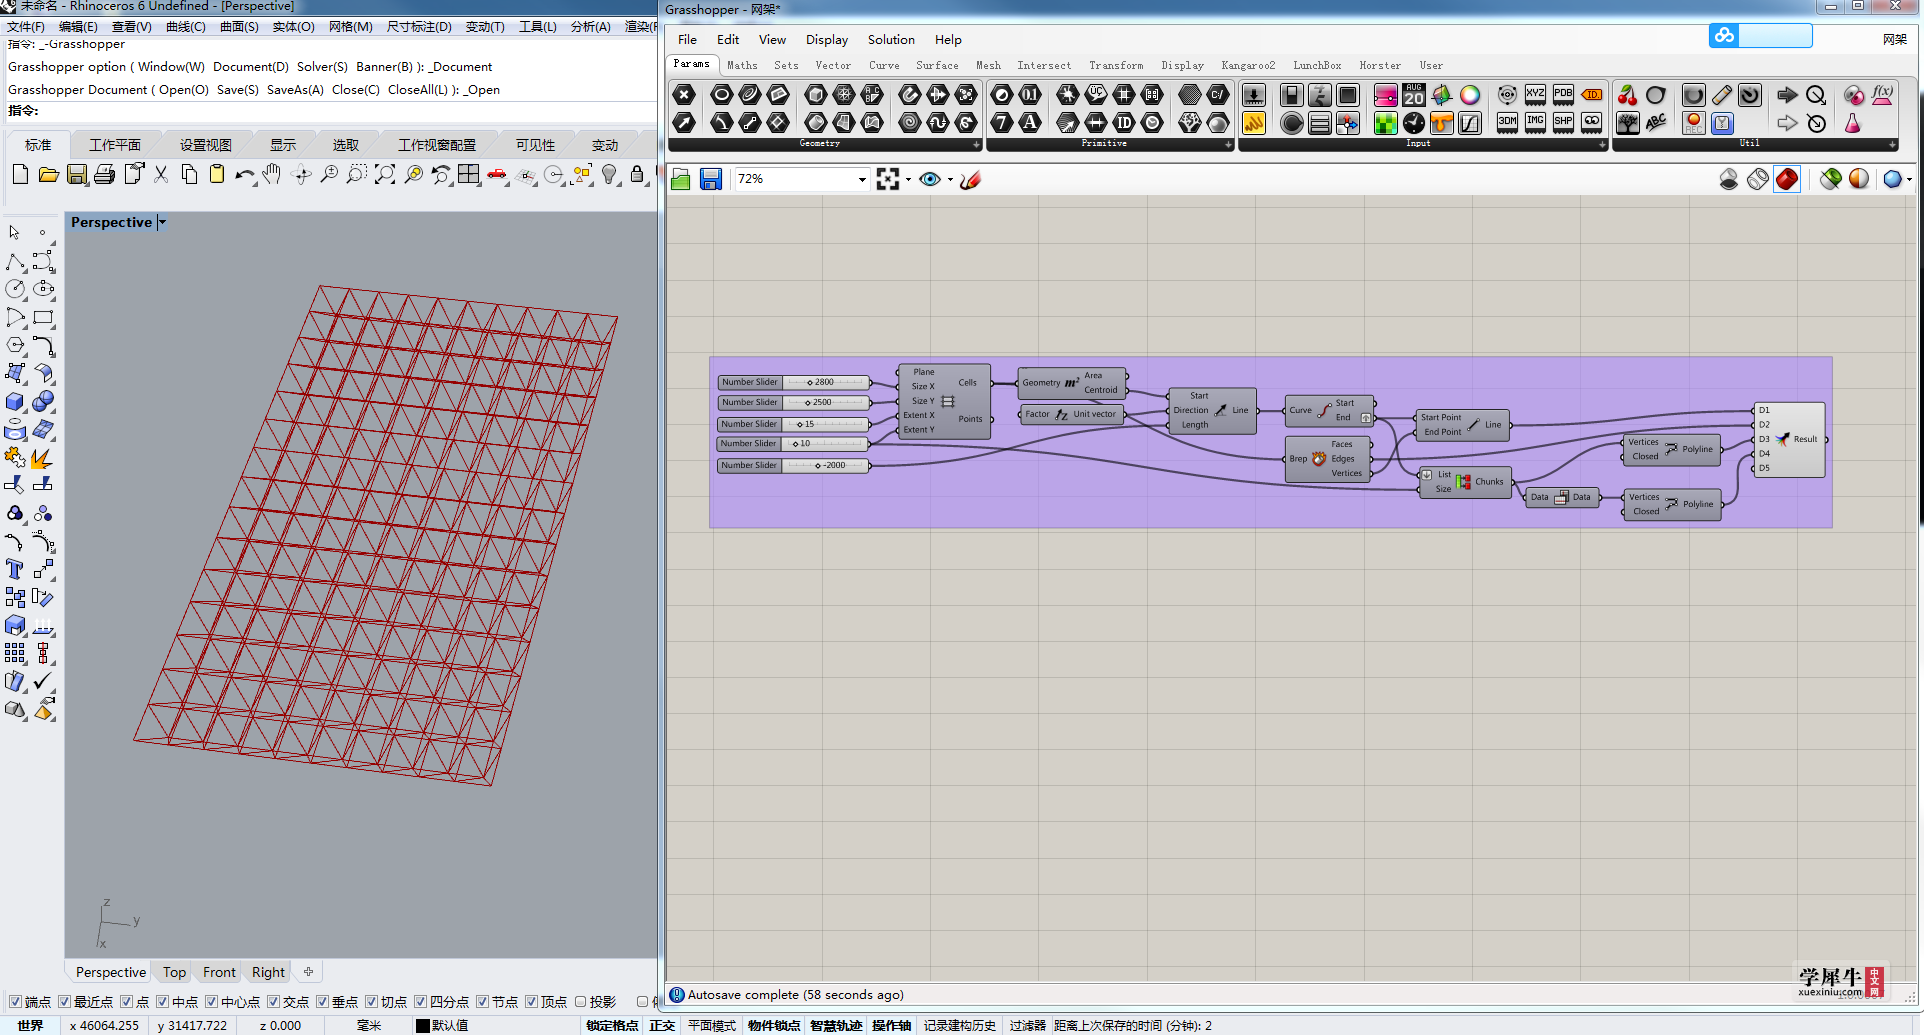Expand the Util panel plus button

1892,144
